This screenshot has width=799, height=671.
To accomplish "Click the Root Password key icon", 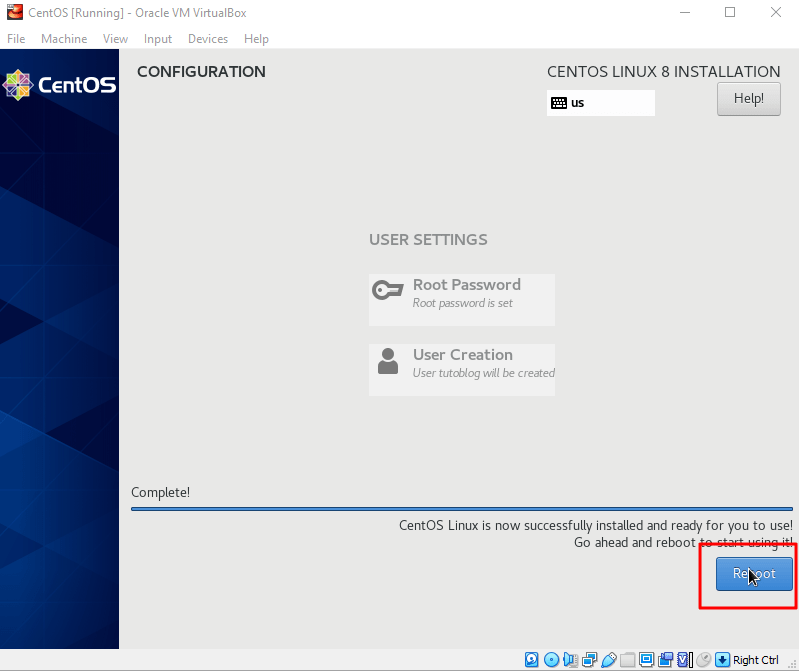I will [x=388, y=290].
